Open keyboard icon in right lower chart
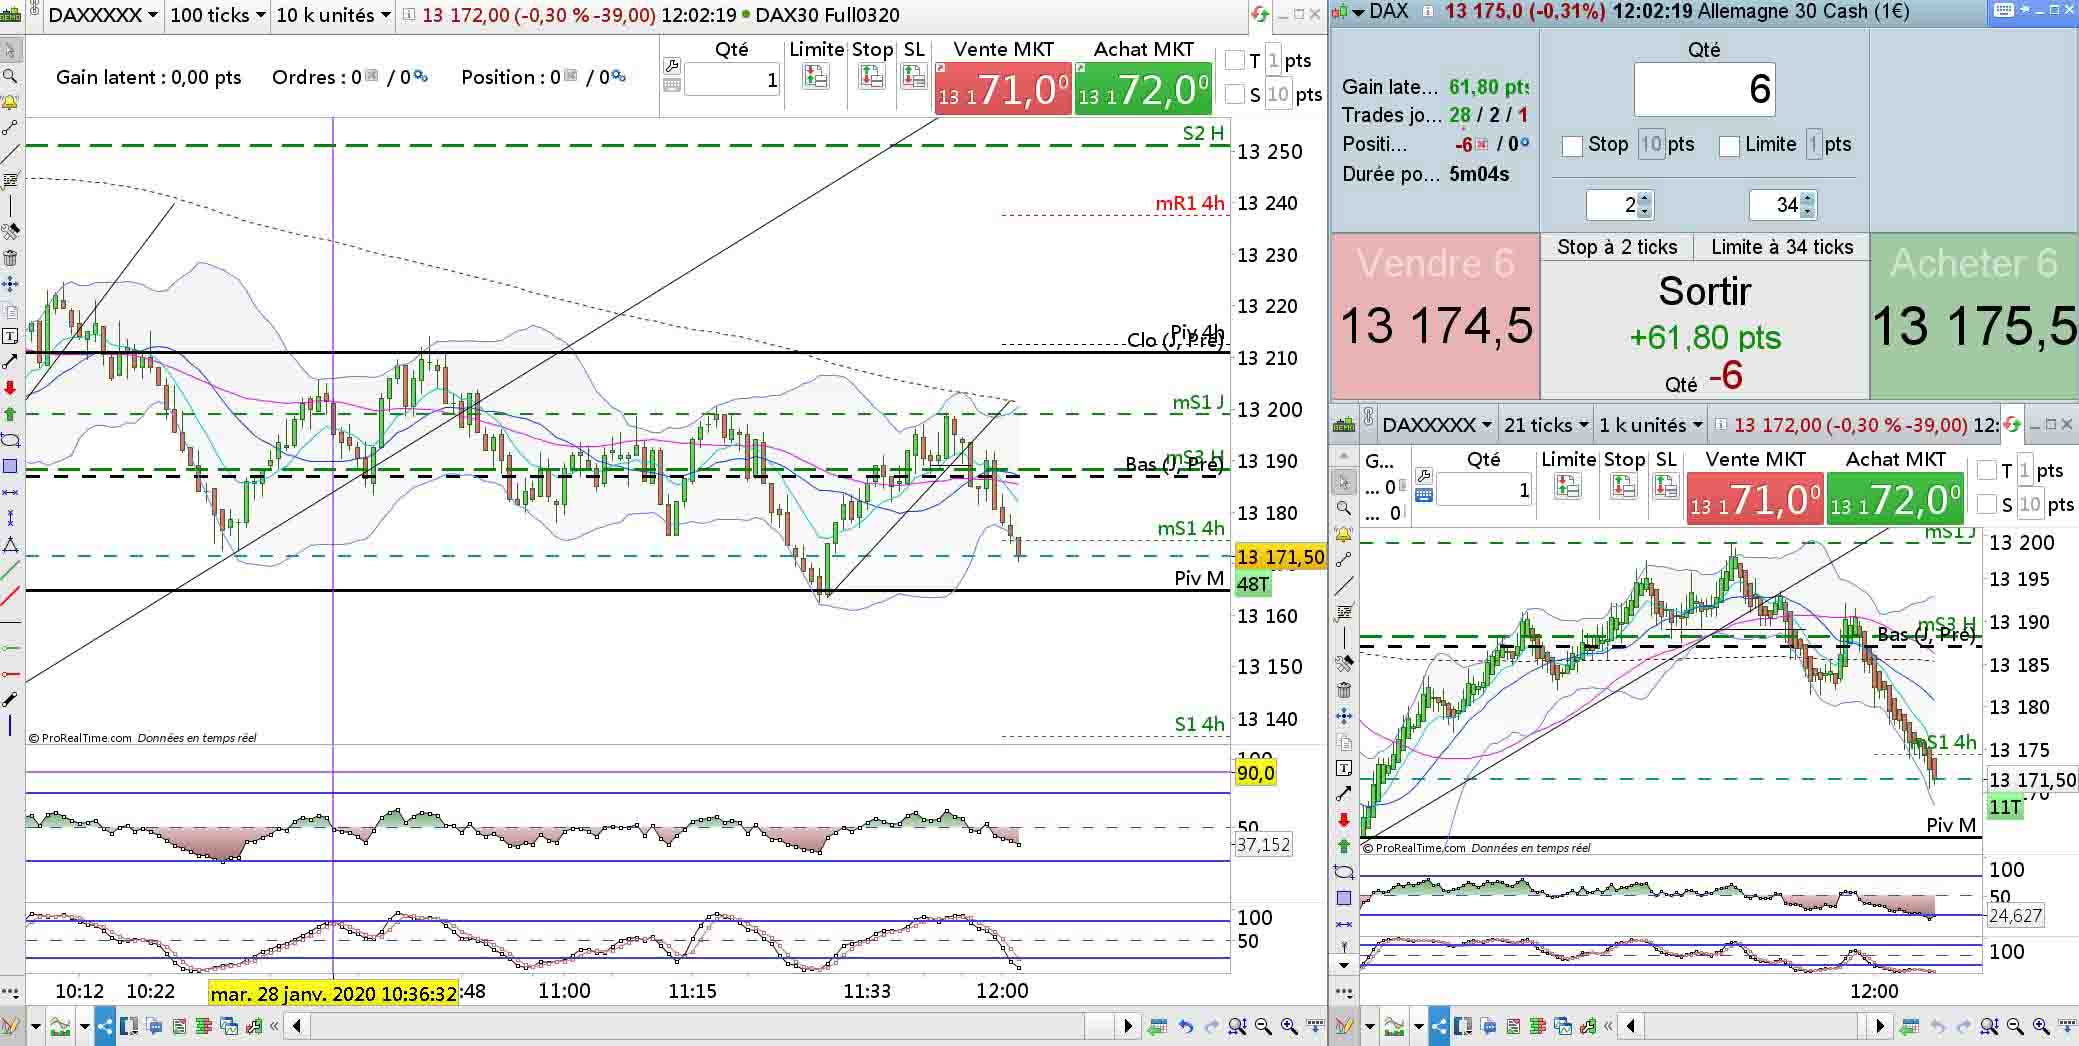The image size is (2079, 1046). point(1424,494)
